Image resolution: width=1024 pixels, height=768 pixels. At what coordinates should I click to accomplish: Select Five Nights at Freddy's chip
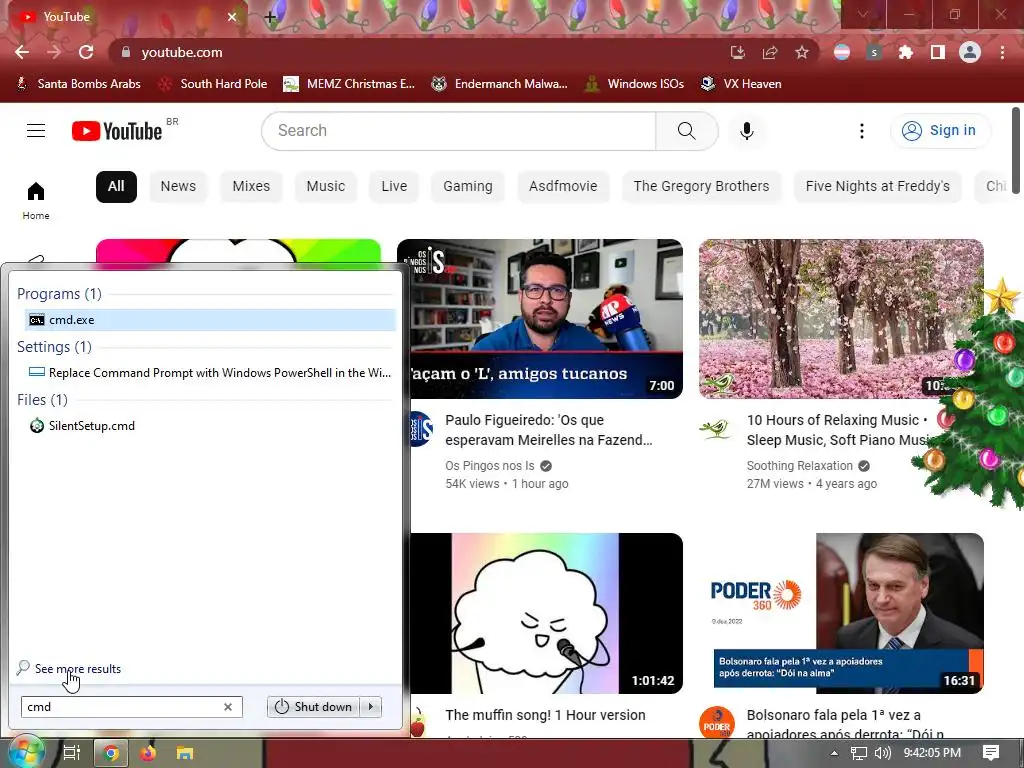(878, 186)
